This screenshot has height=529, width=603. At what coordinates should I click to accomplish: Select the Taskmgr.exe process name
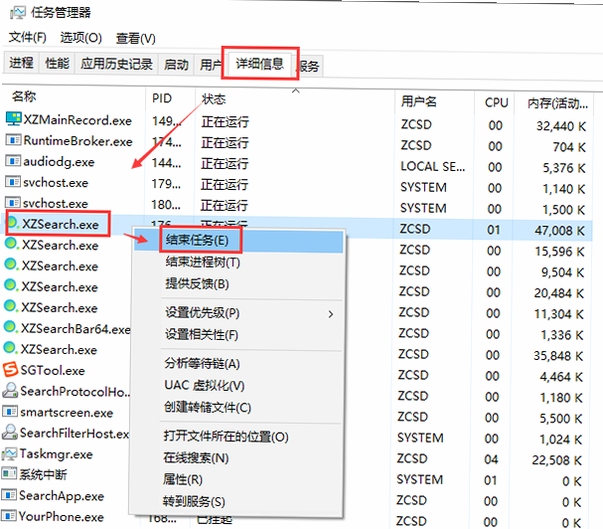pos(56,454)
